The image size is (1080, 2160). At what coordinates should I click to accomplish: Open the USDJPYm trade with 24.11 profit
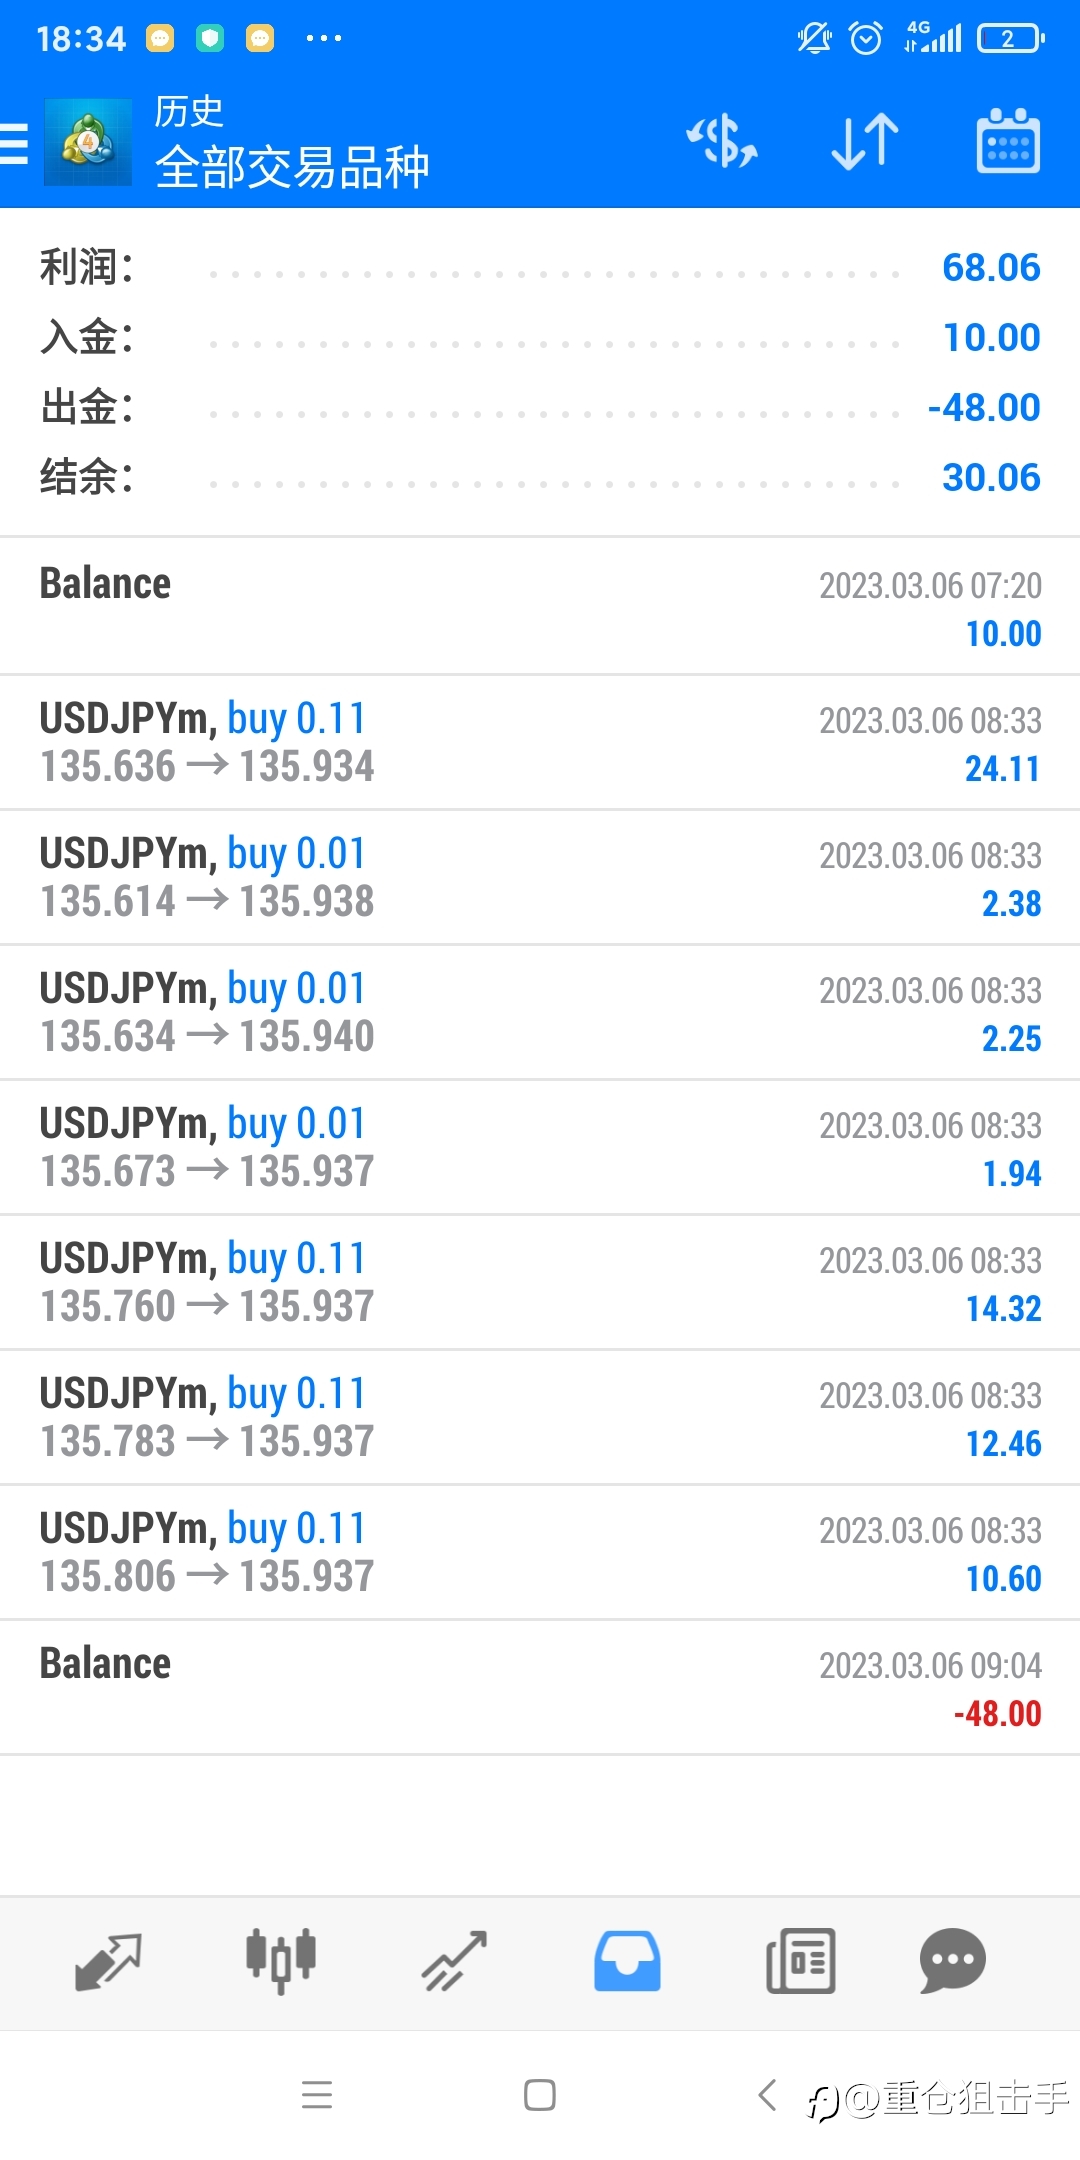[540, 742]
